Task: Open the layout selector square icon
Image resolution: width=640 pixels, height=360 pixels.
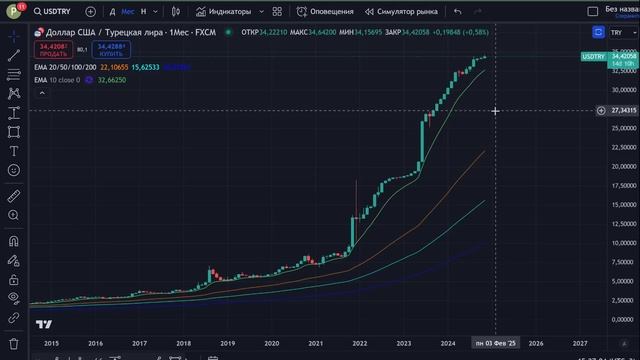Action: click(x=593, y=11)
